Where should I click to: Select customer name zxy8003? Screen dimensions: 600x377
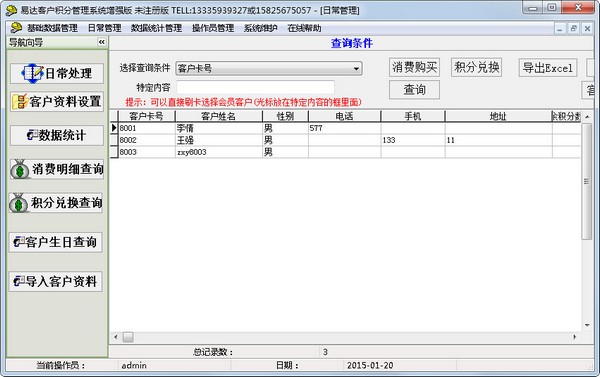[x=218, y=152]
